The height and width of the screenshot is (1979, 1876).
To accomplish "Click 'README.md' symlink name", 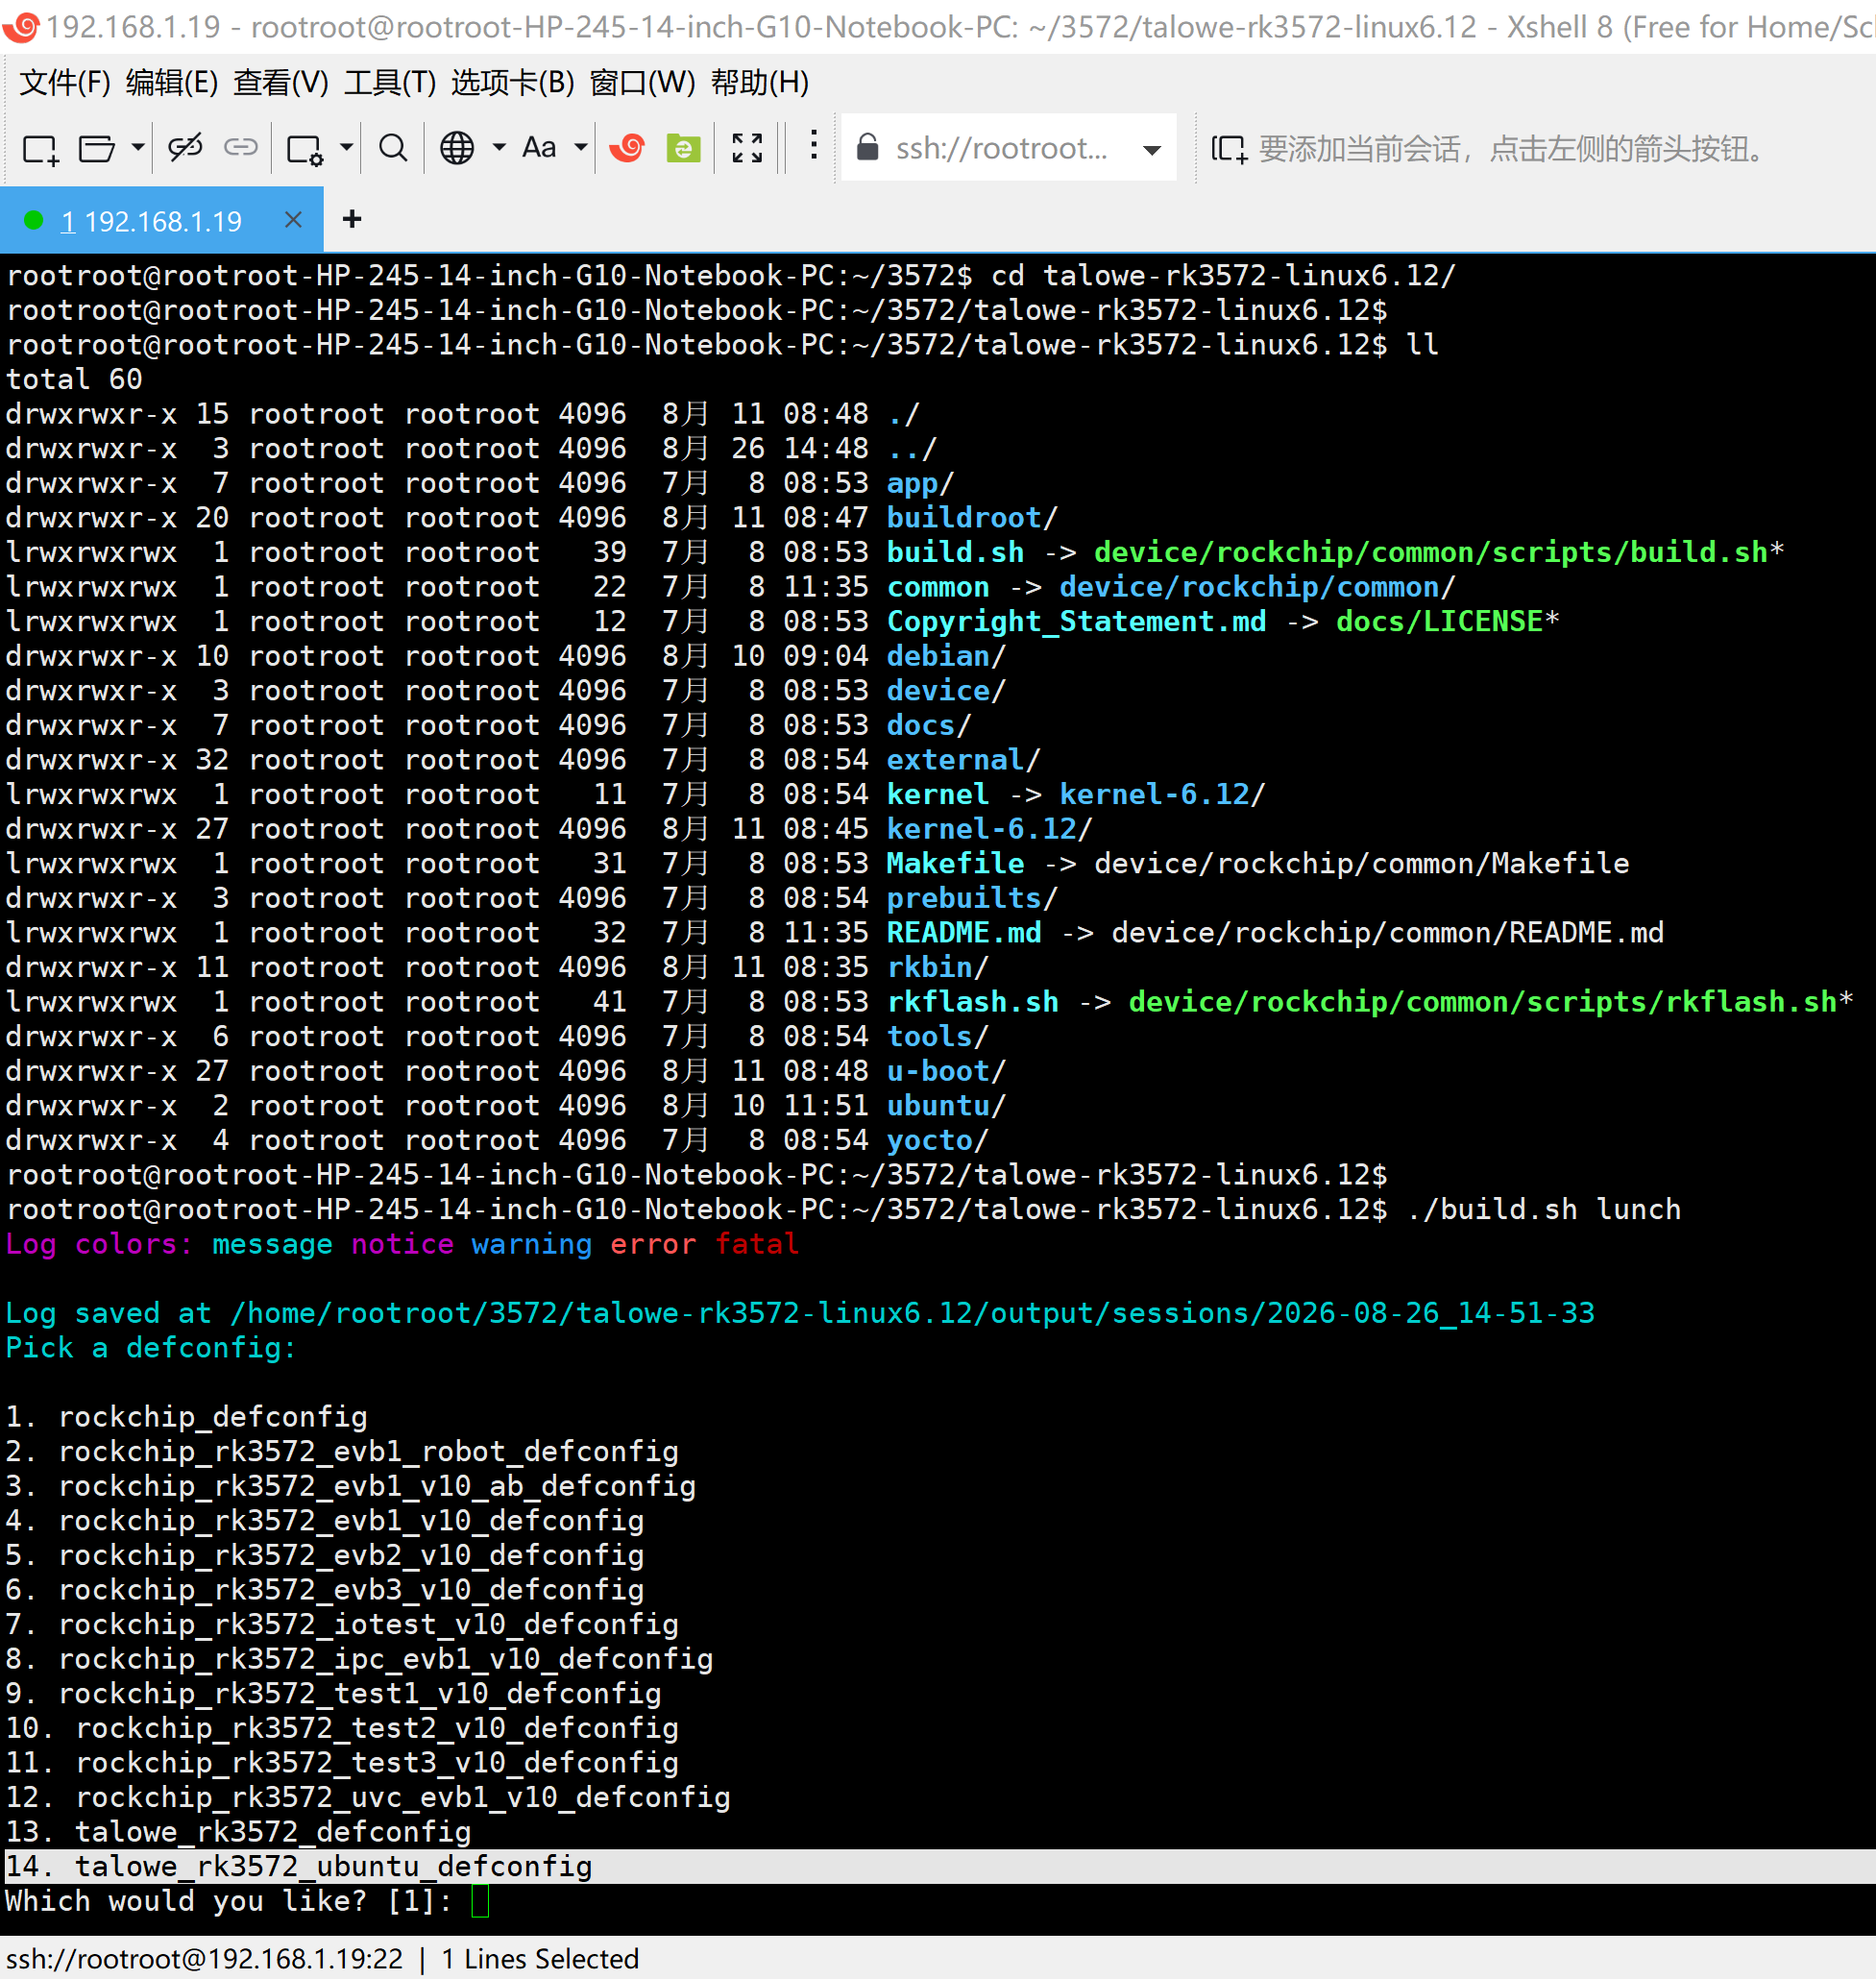I will coord(964,932).
